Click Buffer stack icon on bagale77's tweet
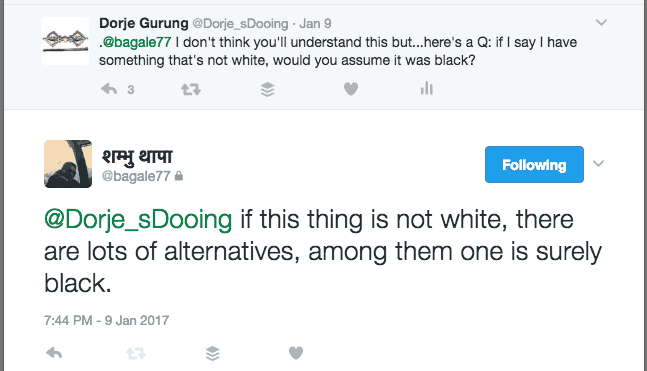 click(213, 353)
